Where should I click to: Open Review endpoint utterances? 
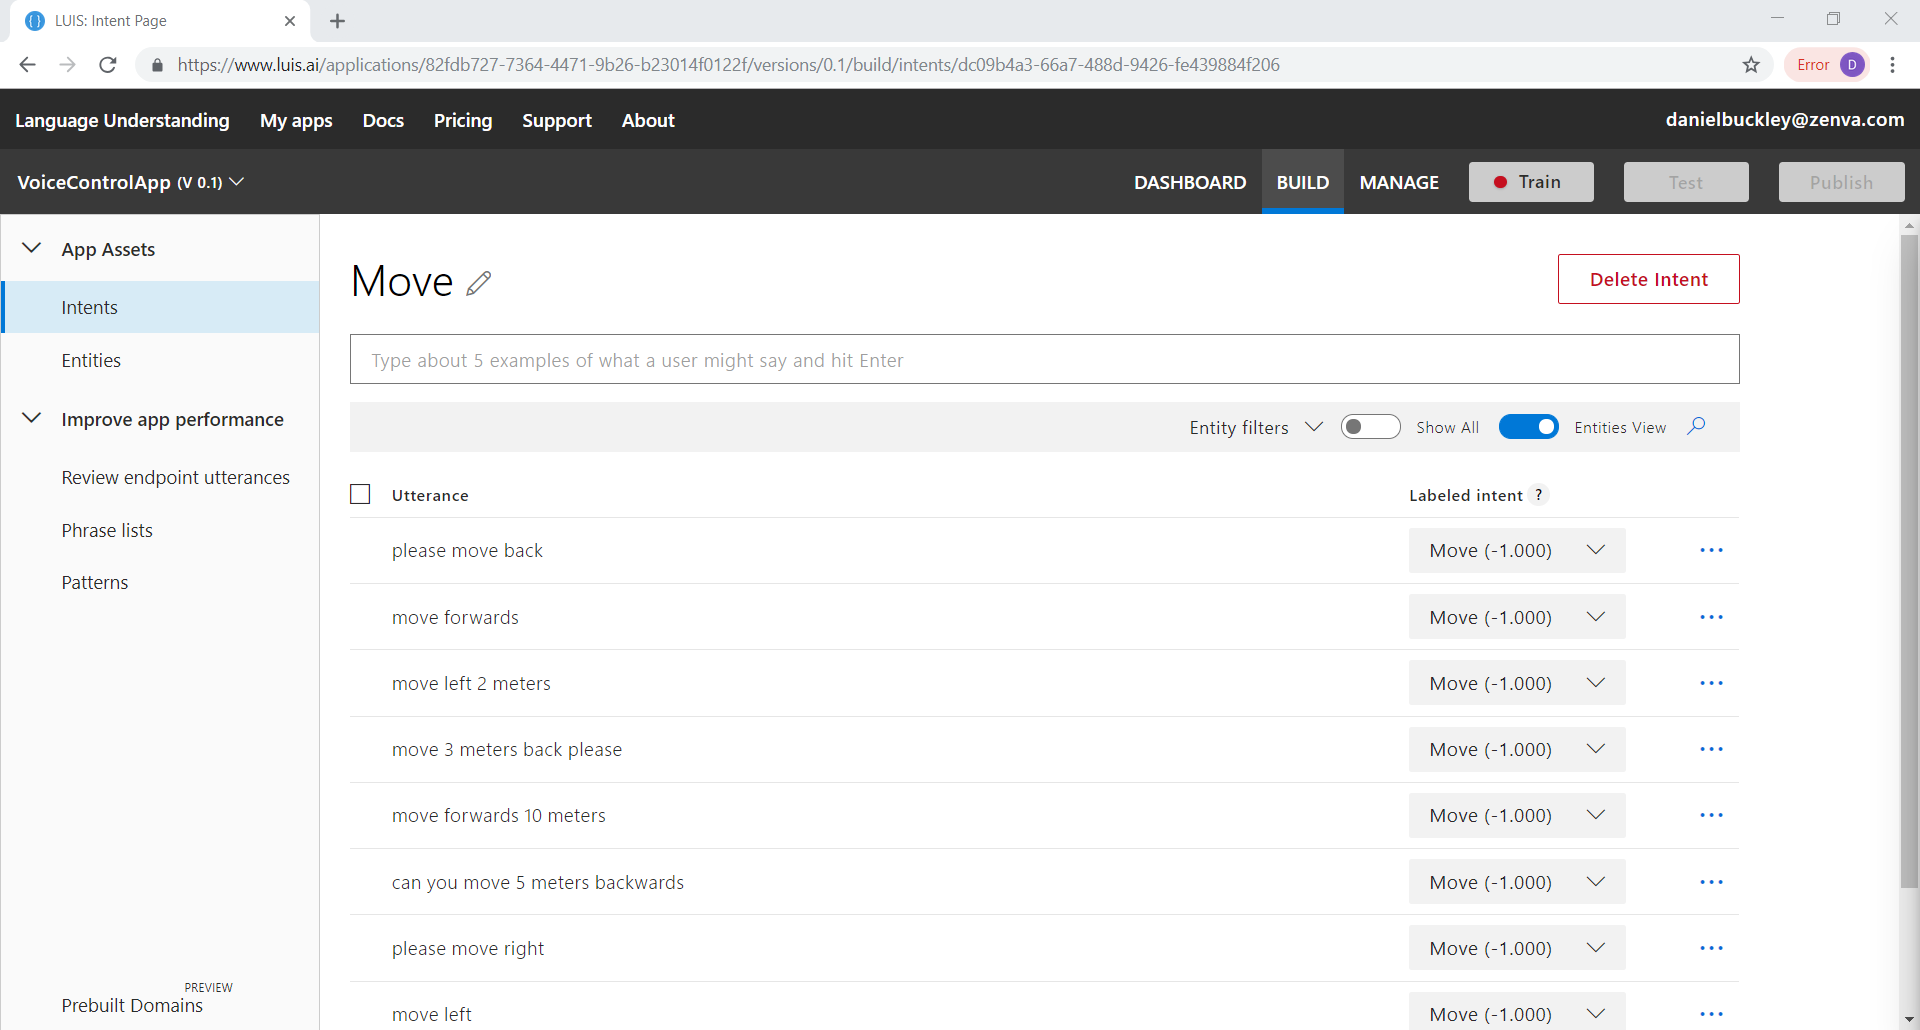click(176, 477)
